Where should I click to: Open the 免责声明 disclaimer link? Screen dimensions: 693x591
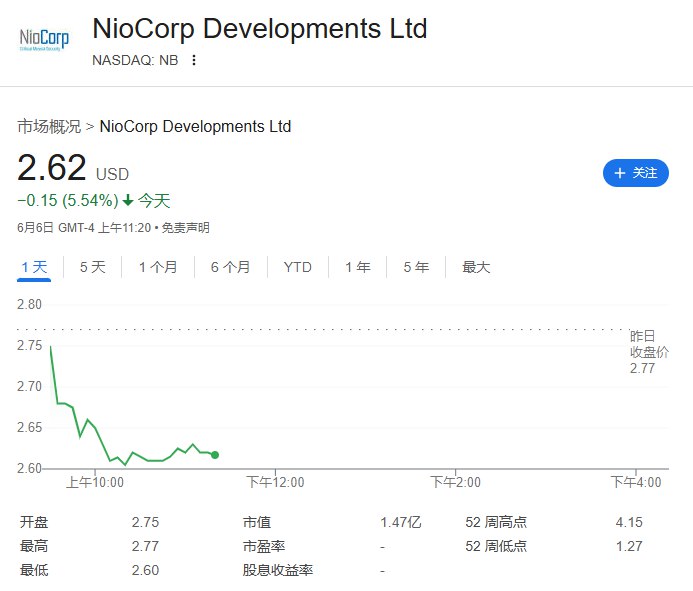point(185,228)
